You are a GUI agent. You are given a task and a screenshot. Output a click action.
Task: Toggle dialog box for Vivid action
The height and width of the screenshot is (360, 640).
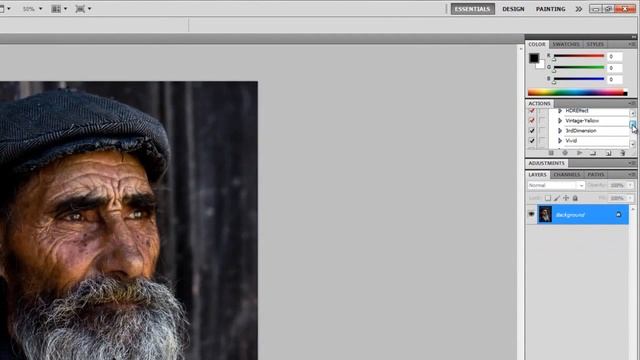tap(542, 141)
